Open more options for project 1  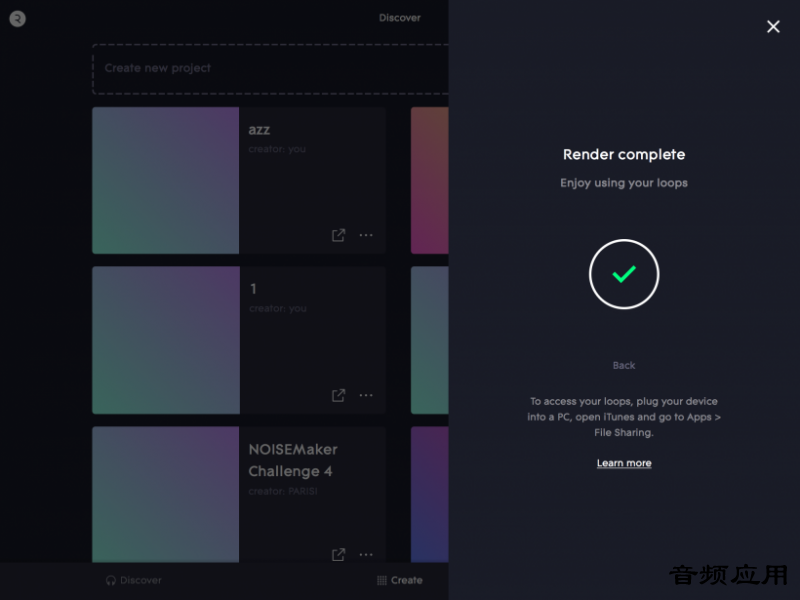tap(366, 395)
